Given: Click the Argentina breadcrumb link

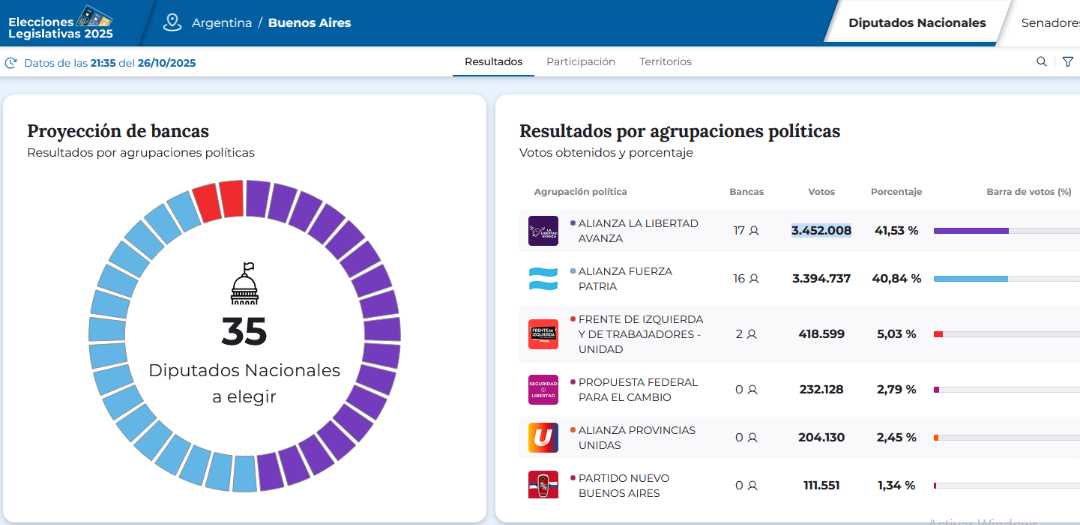Looking at the screenshot, I should coord(222,23).
